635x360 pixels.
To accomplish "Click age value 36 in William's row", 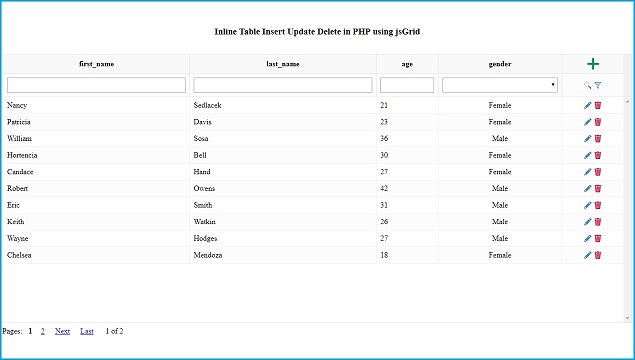I will pyautogui.click(x=384, y=138).
